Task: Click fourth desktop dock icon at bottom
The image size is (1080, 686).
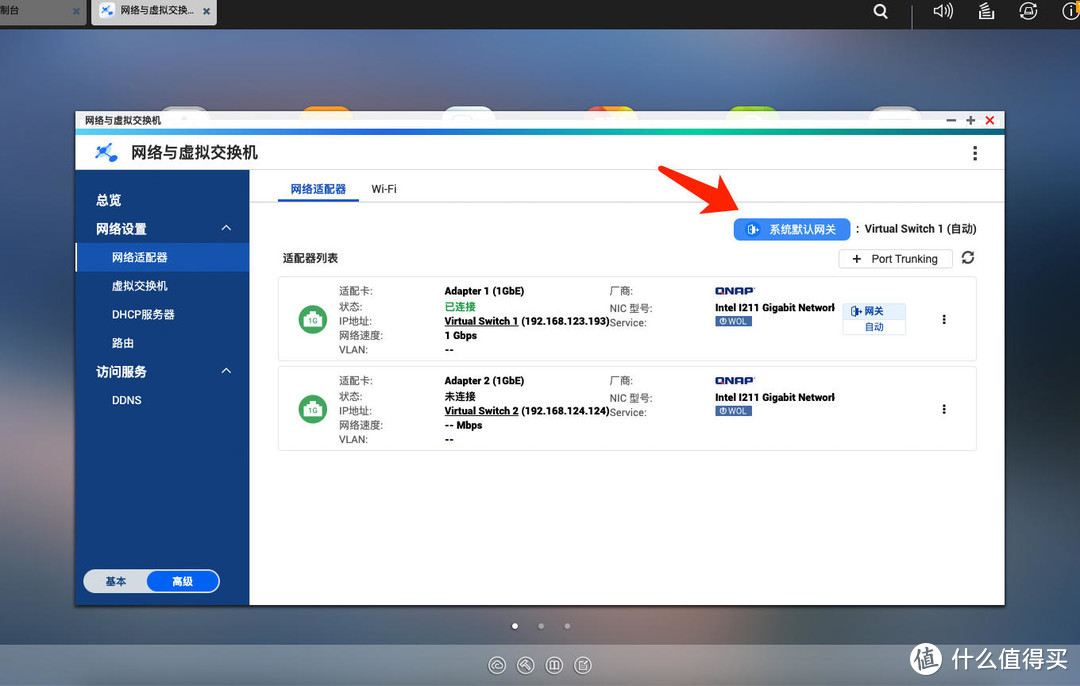Action: 583,665
